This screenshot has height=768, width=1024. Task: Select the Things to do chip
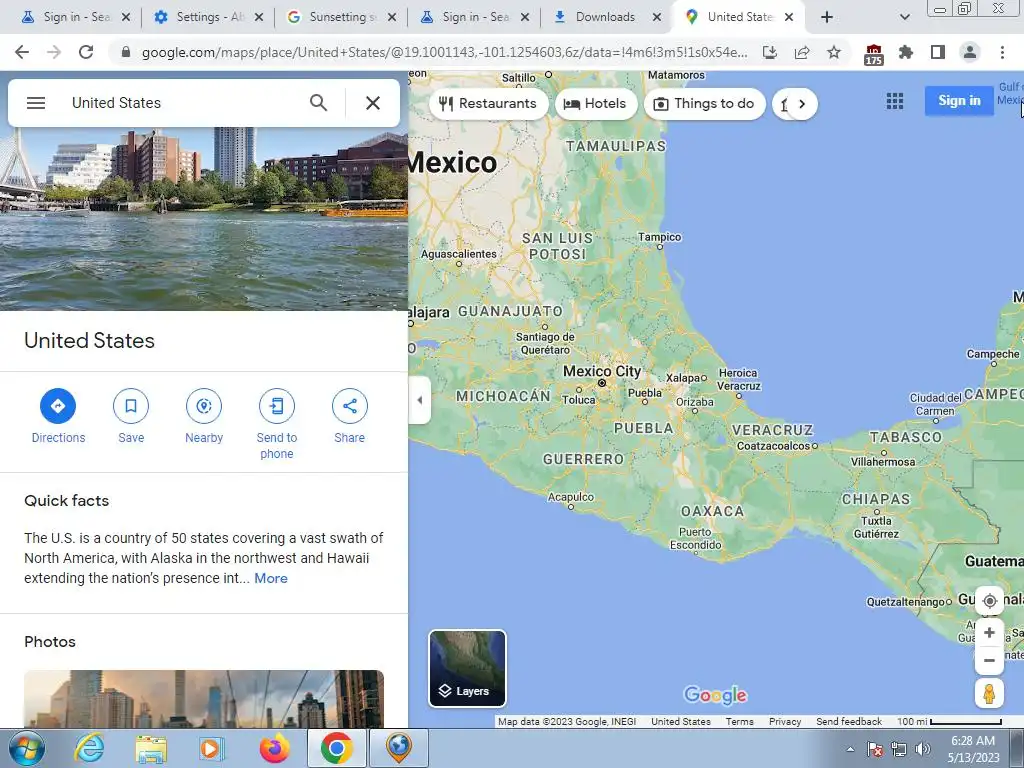pos(705,103)
